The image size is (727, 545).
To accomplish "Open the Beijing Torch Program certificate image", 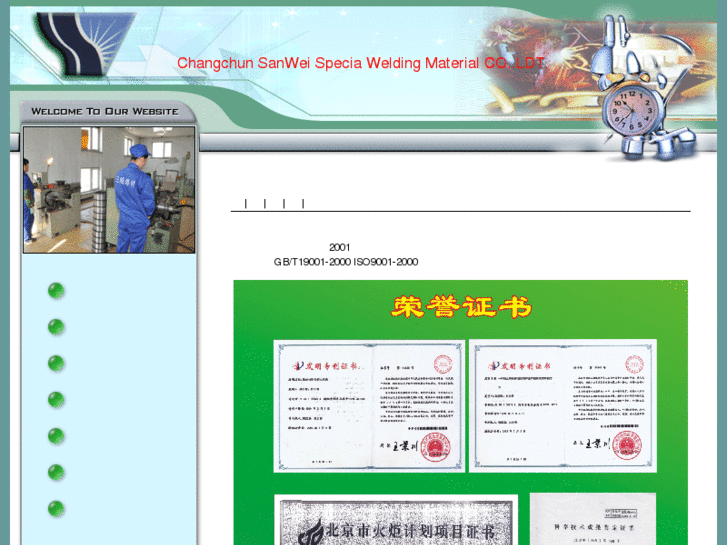I will (x=396, y=519).
